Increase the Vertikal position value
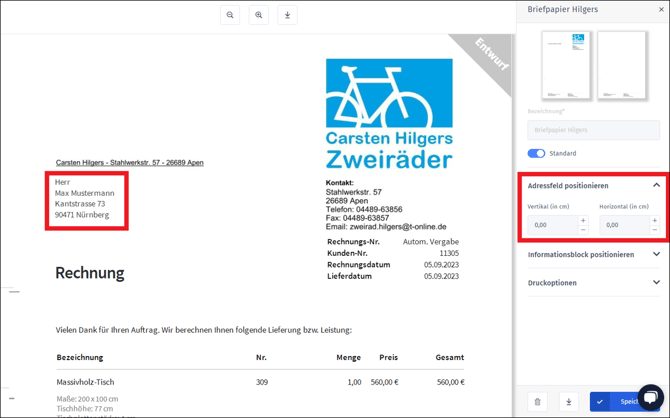Screen dimensions: 670x418 pyautogui.click(x=584, y=220)
